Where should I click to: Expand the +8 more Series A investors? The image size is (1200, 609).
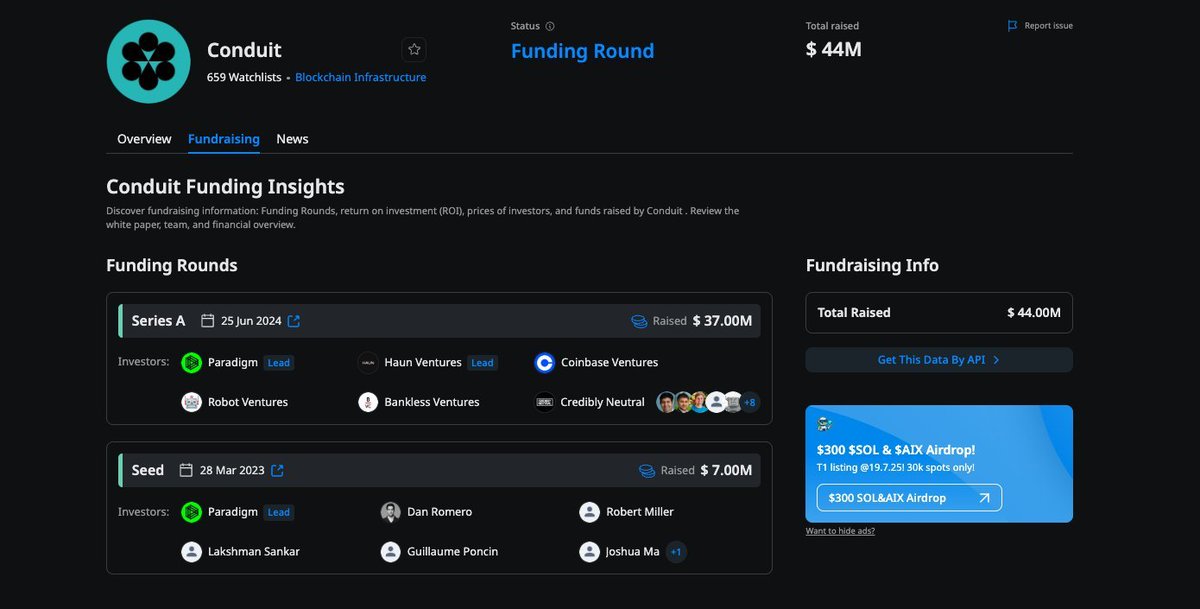749,402
